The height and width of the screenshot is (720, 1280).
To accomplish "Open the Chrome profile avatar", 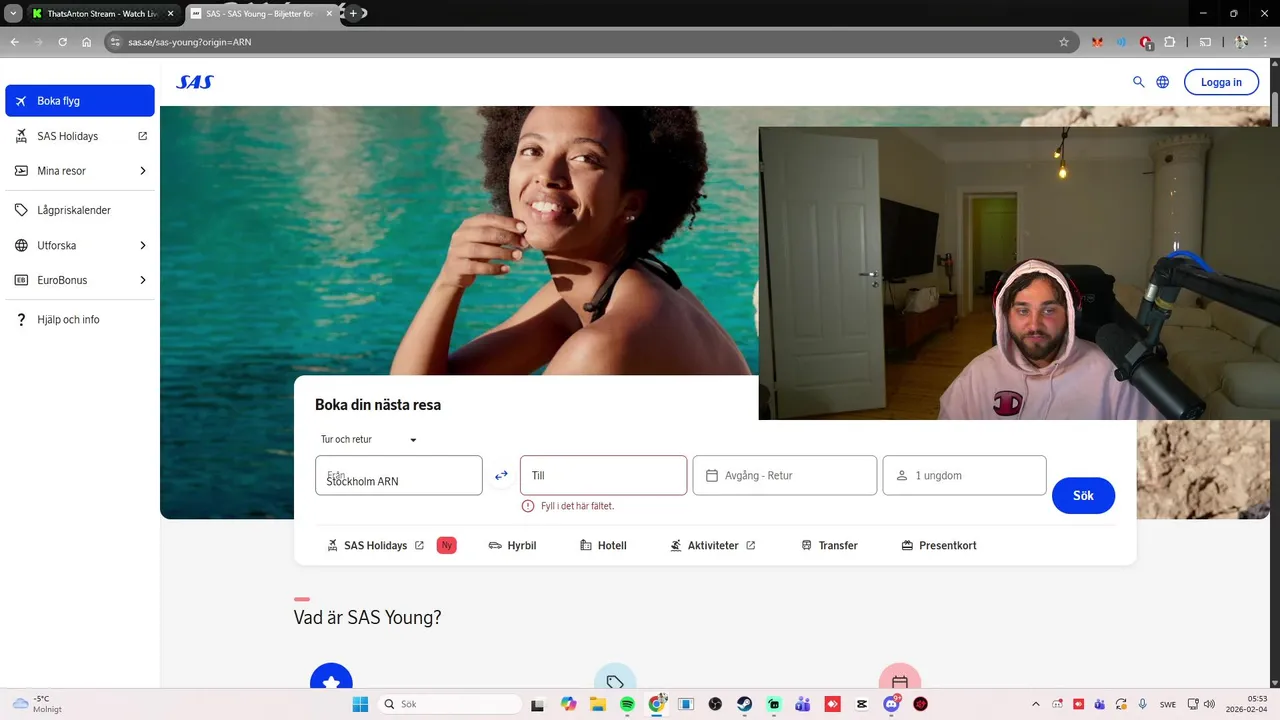I will [x=1241, y=42].
